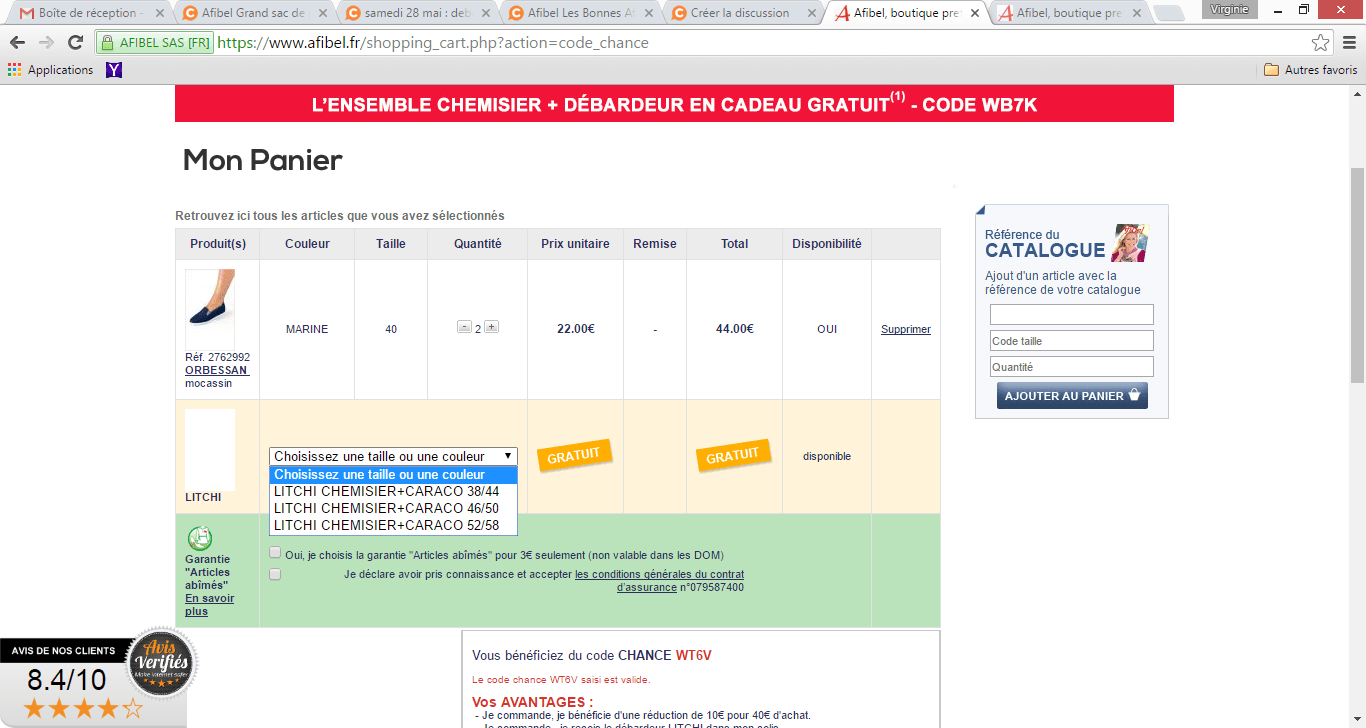Click the Avis Vérifiés badge
Image resolution: width=1366 pixels, height=728 pixels.
pyautogui.click(x=162, y=661)
